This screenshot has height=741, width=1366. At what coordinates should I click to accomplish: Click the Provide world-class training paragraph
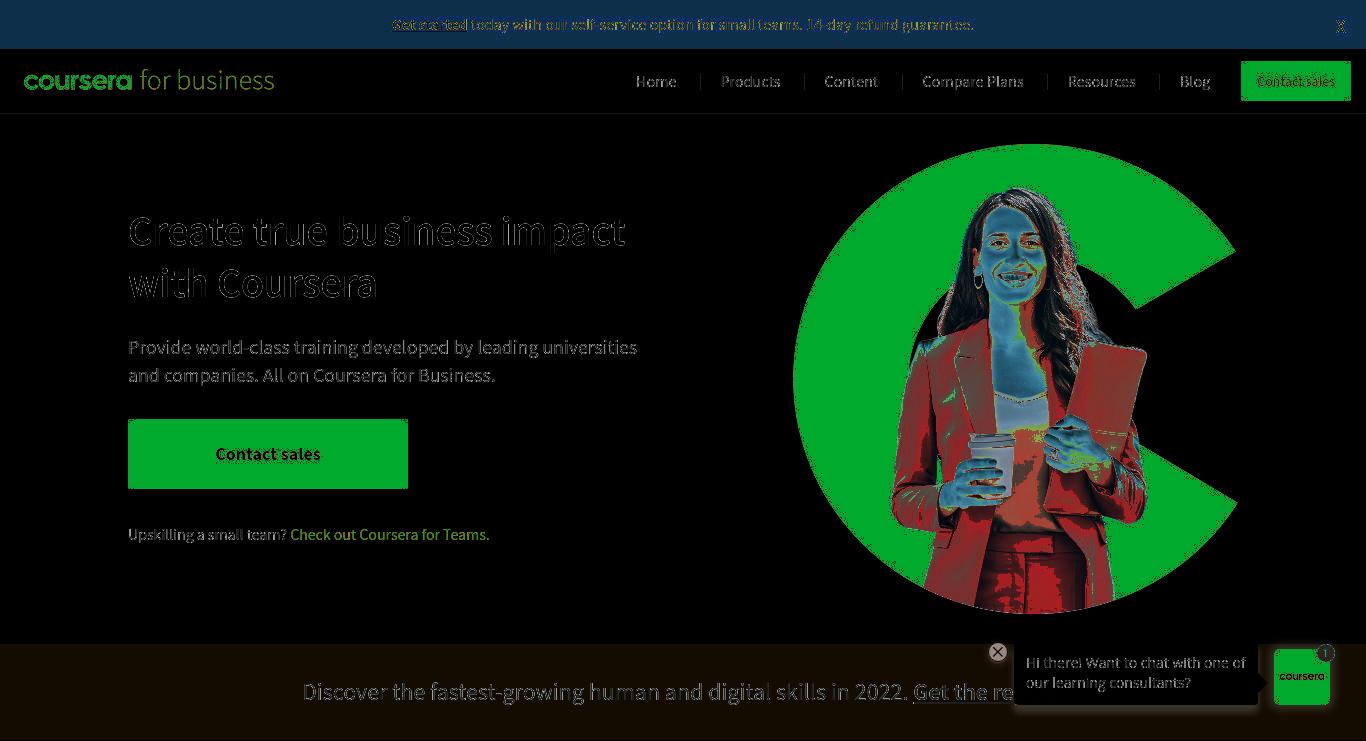tap(383, 361)
